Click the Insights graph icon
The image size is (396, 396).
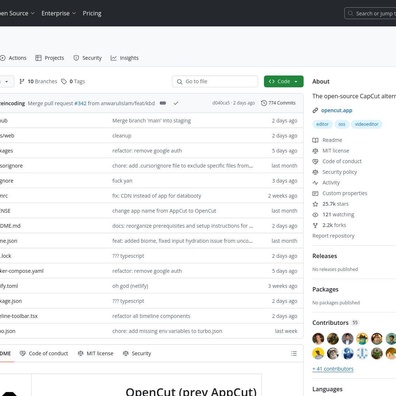(x=114, y=58)
